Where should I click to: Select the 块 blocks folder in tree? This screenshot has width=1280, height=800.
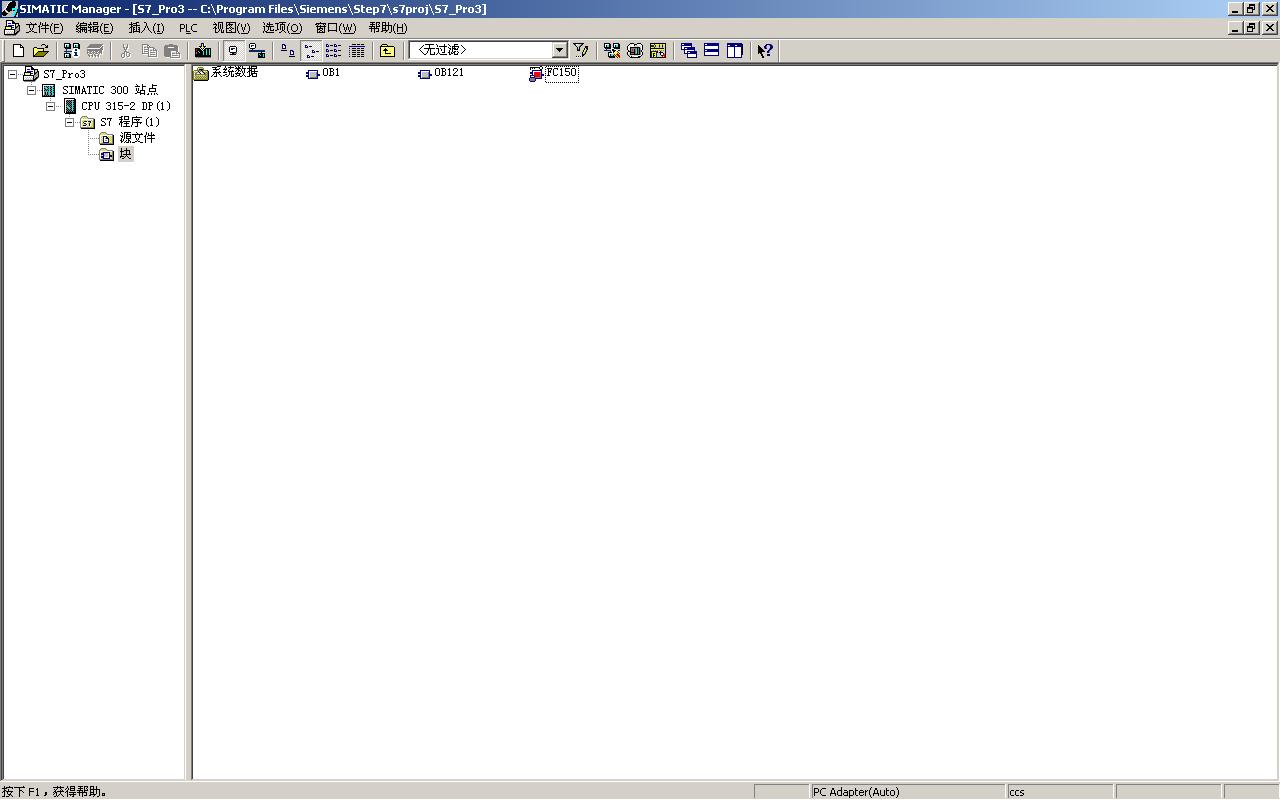(x=125, y=154)
